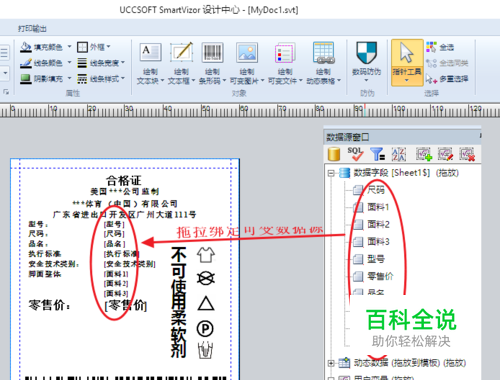Viewport: 500px width, 380px height.
Task: Select the draw text box (绘制文本框) tool
Action: pos(181,63)
